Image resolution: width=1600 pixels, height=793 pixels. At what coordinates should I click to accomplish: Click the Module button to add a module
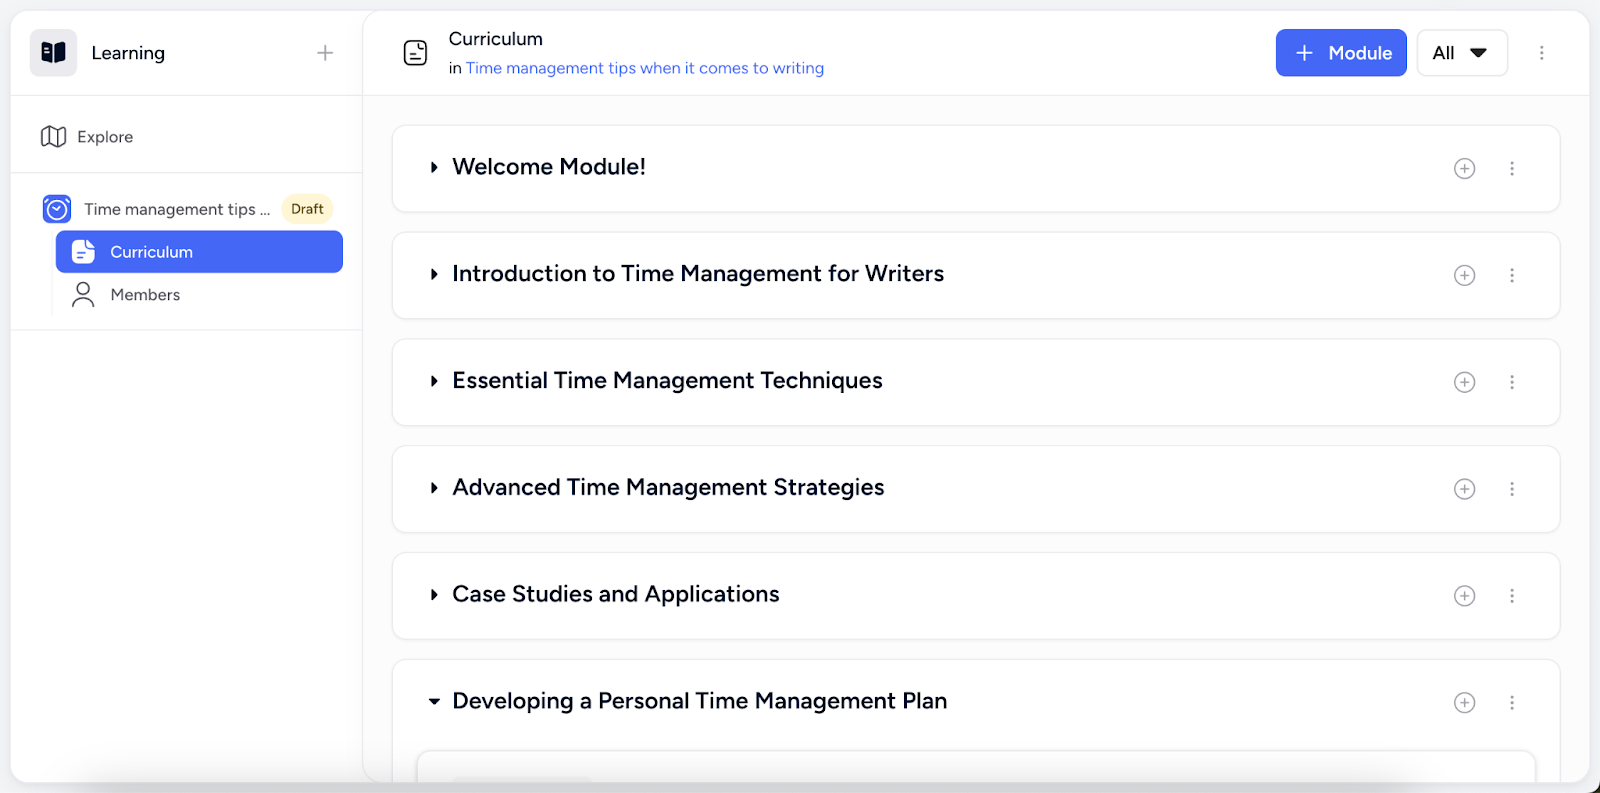point(1341,52)
